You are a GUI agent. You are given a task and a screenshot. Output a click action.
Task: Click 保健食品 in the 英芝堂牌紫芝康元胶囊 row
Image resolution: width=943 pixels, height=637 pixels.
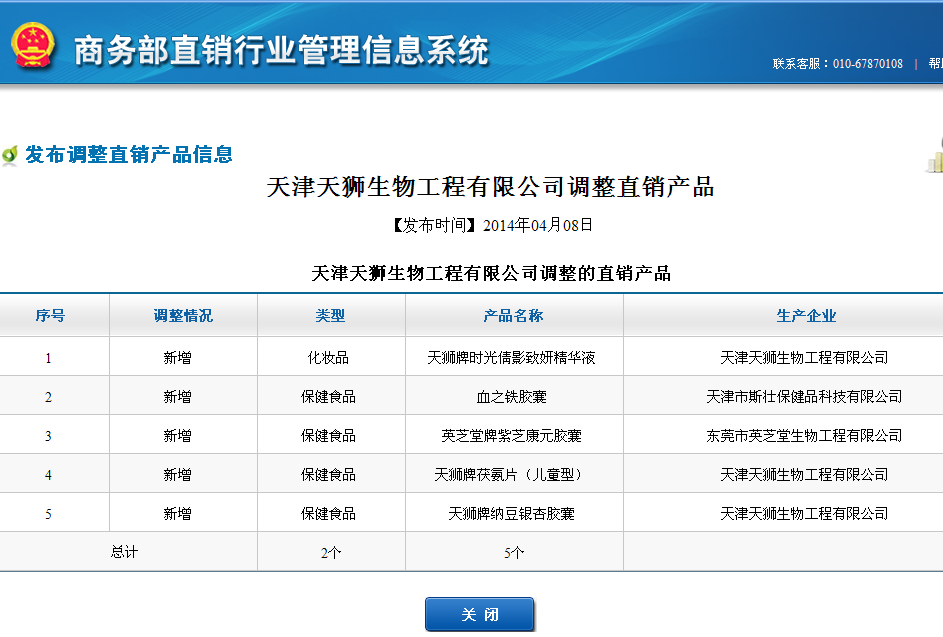[x=328, y=436]
